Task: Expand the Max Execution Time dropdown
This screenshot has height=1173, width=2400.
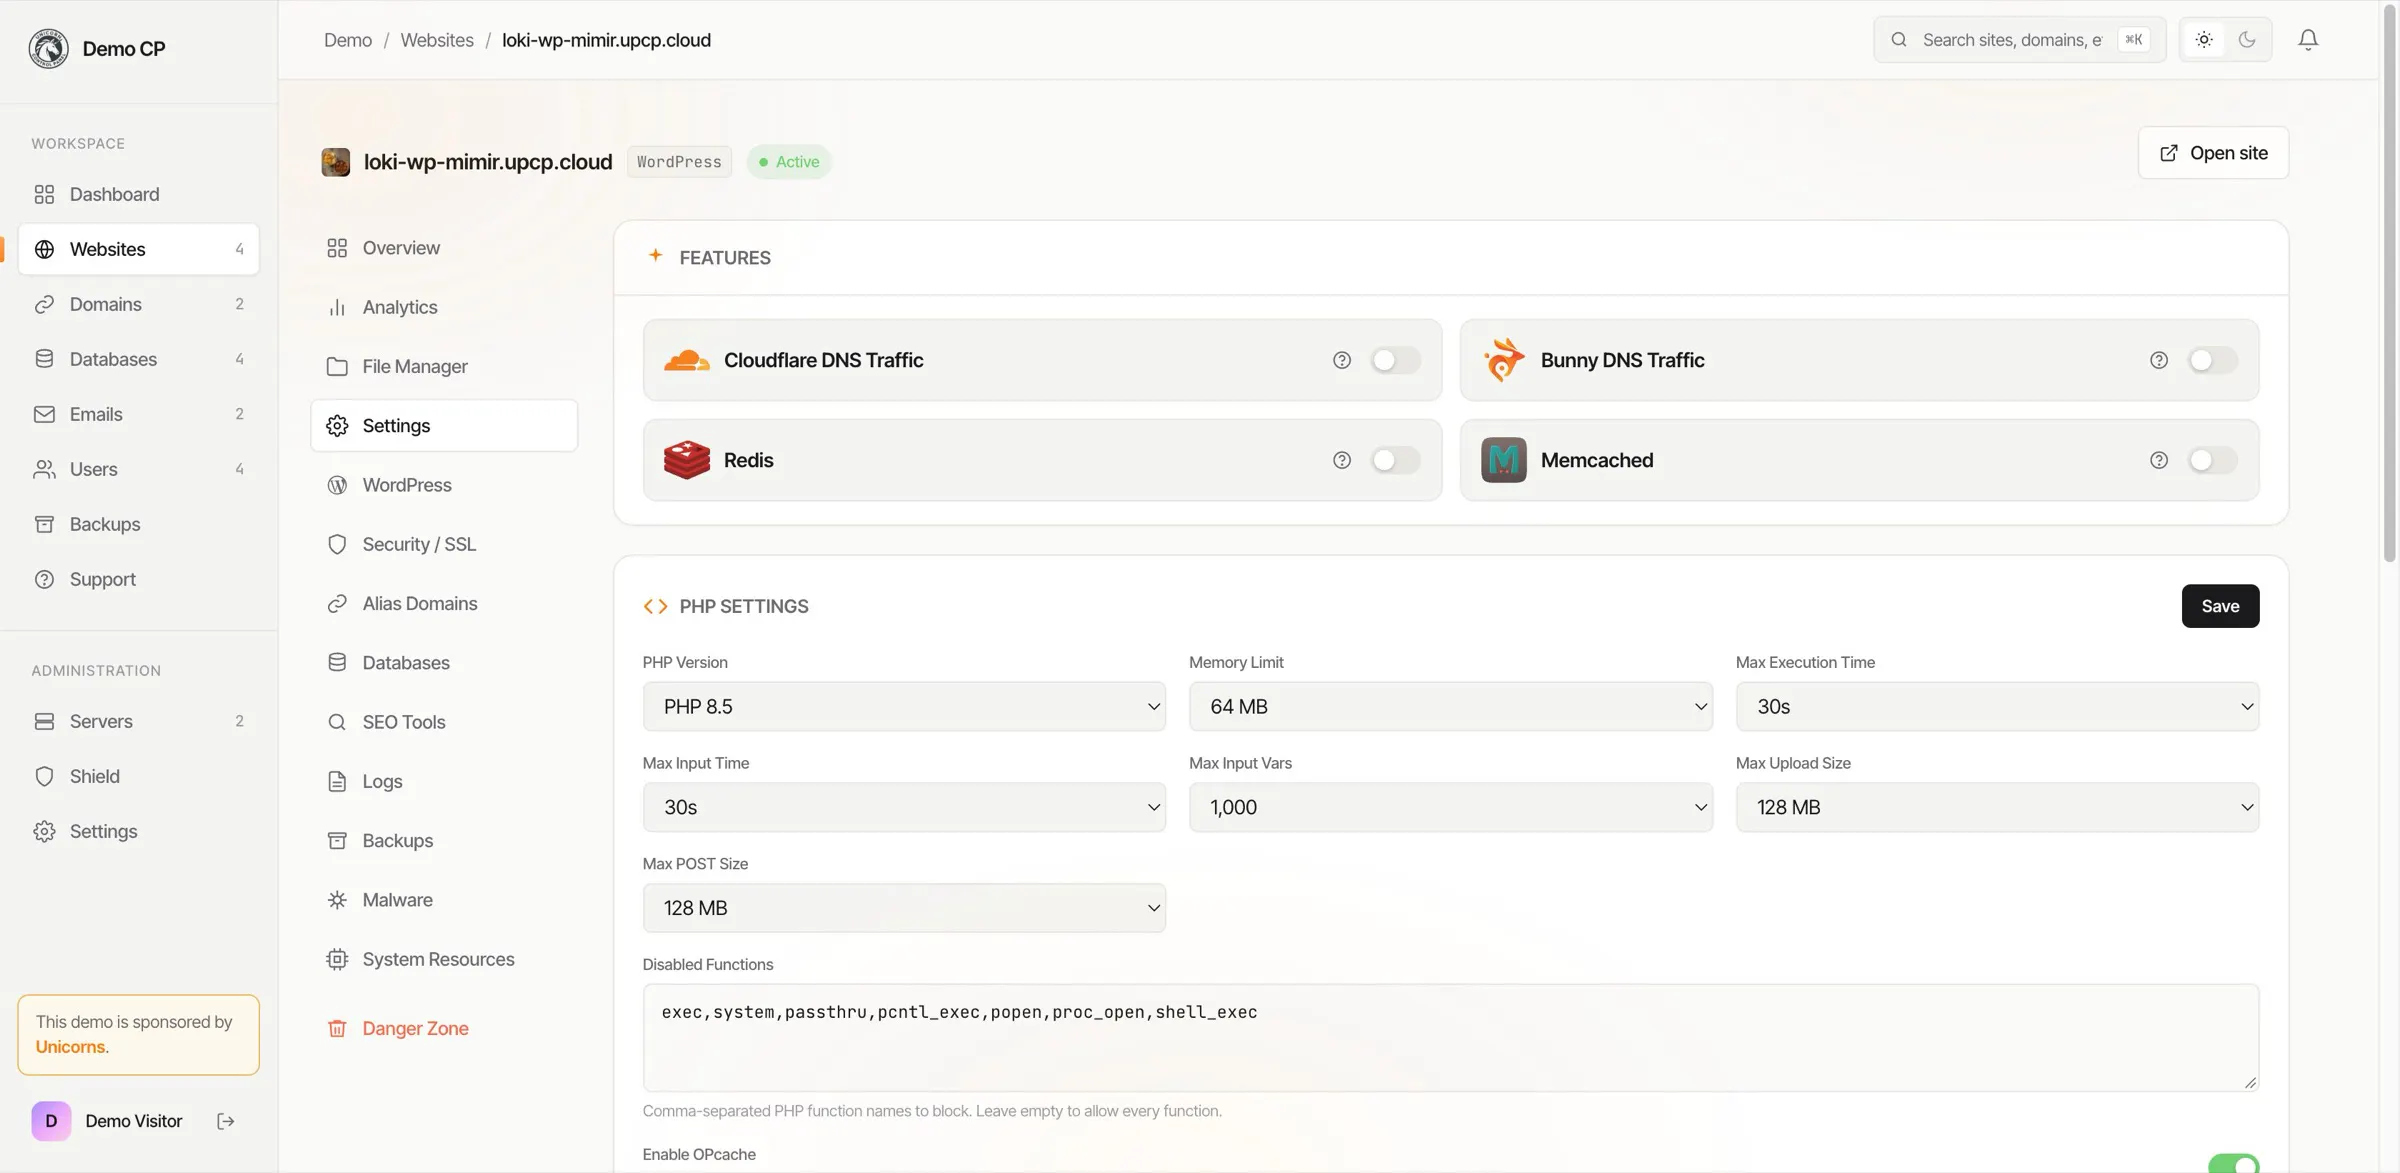Action: (1997, 706)
